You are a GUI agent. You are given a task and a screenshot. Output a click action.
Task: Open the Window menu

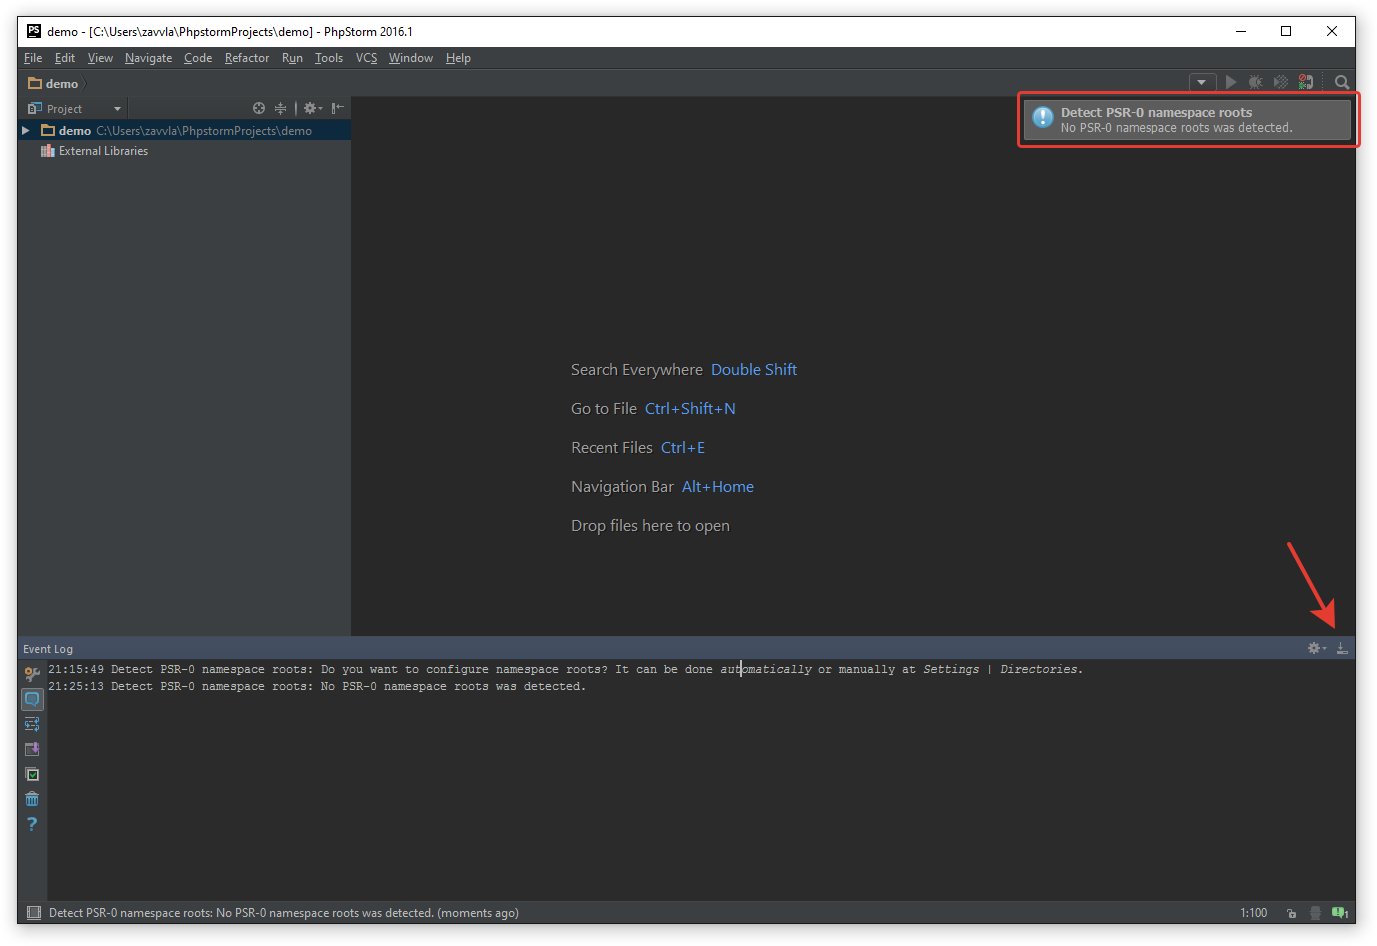[x=411, y=58]
